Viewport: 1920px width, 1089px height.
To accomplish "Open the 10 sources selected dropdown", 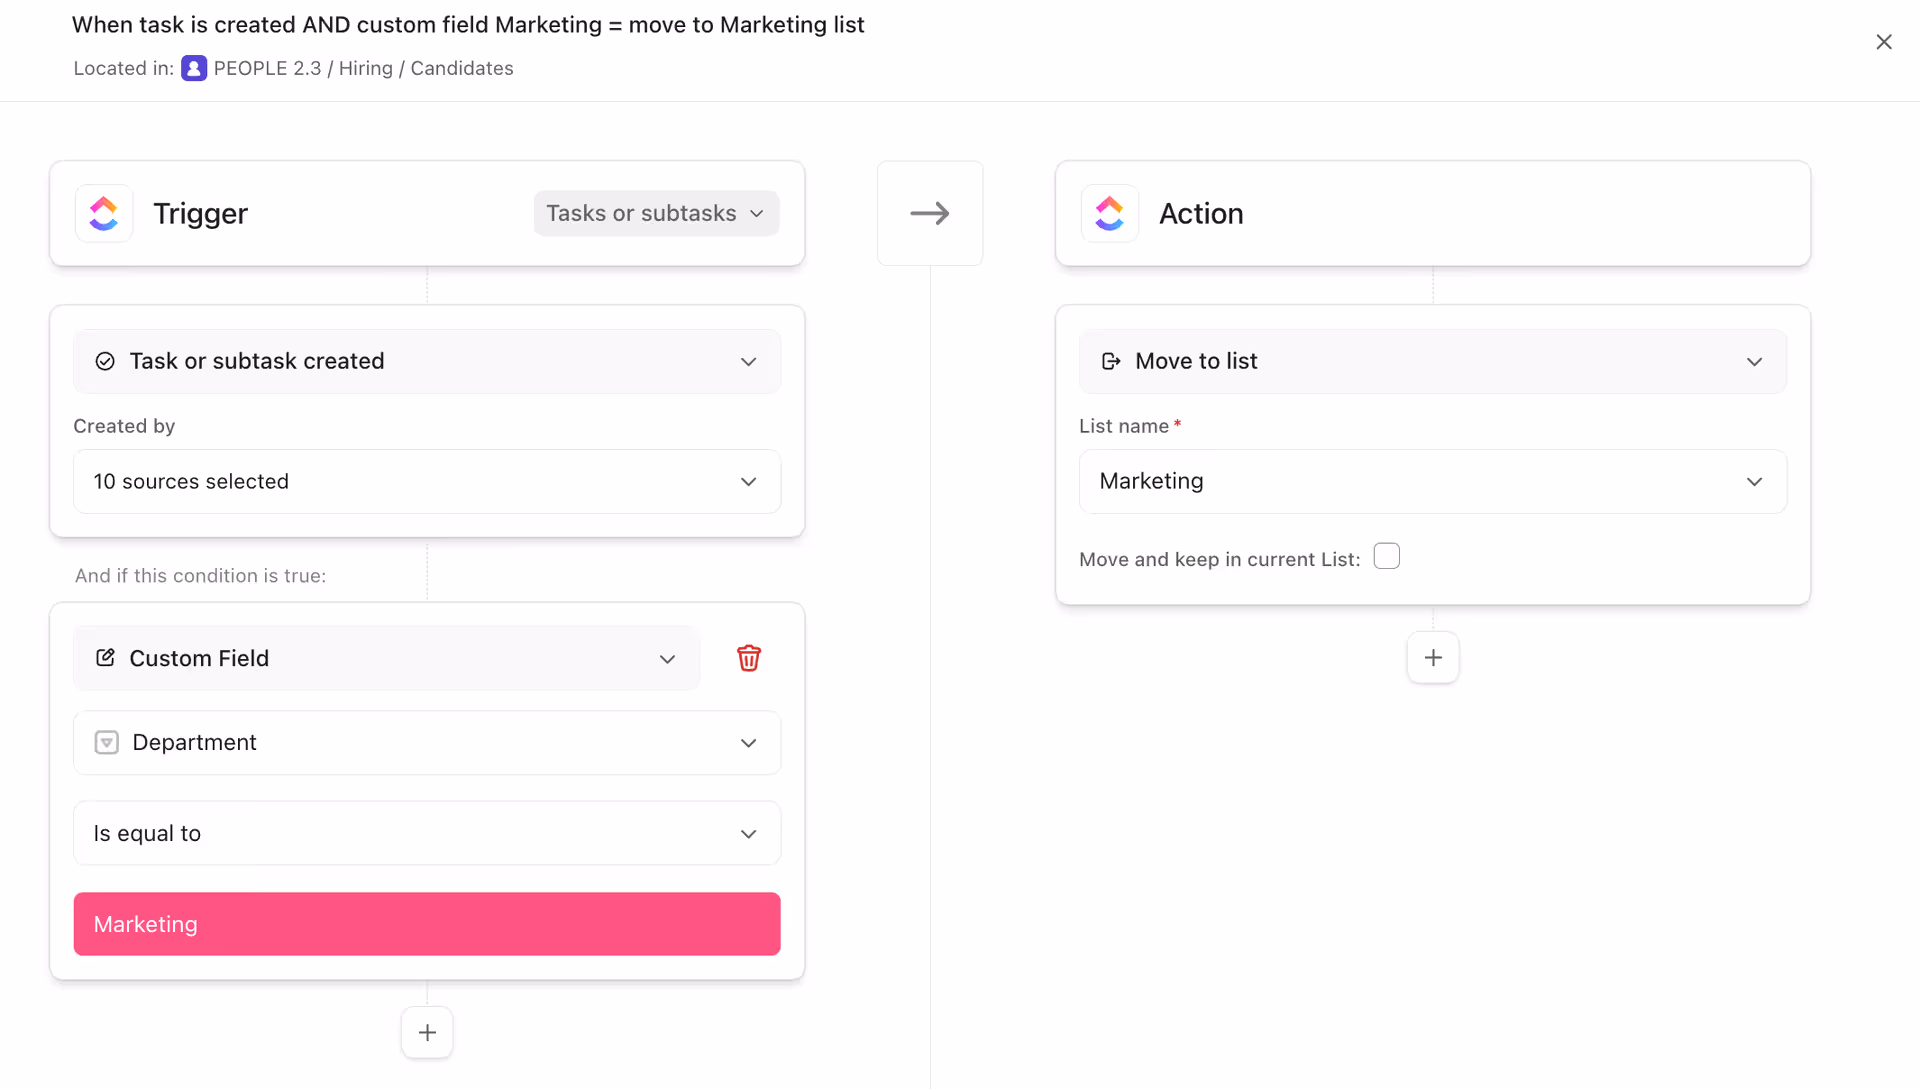I will pyautogui.click(x=427, y=481).
